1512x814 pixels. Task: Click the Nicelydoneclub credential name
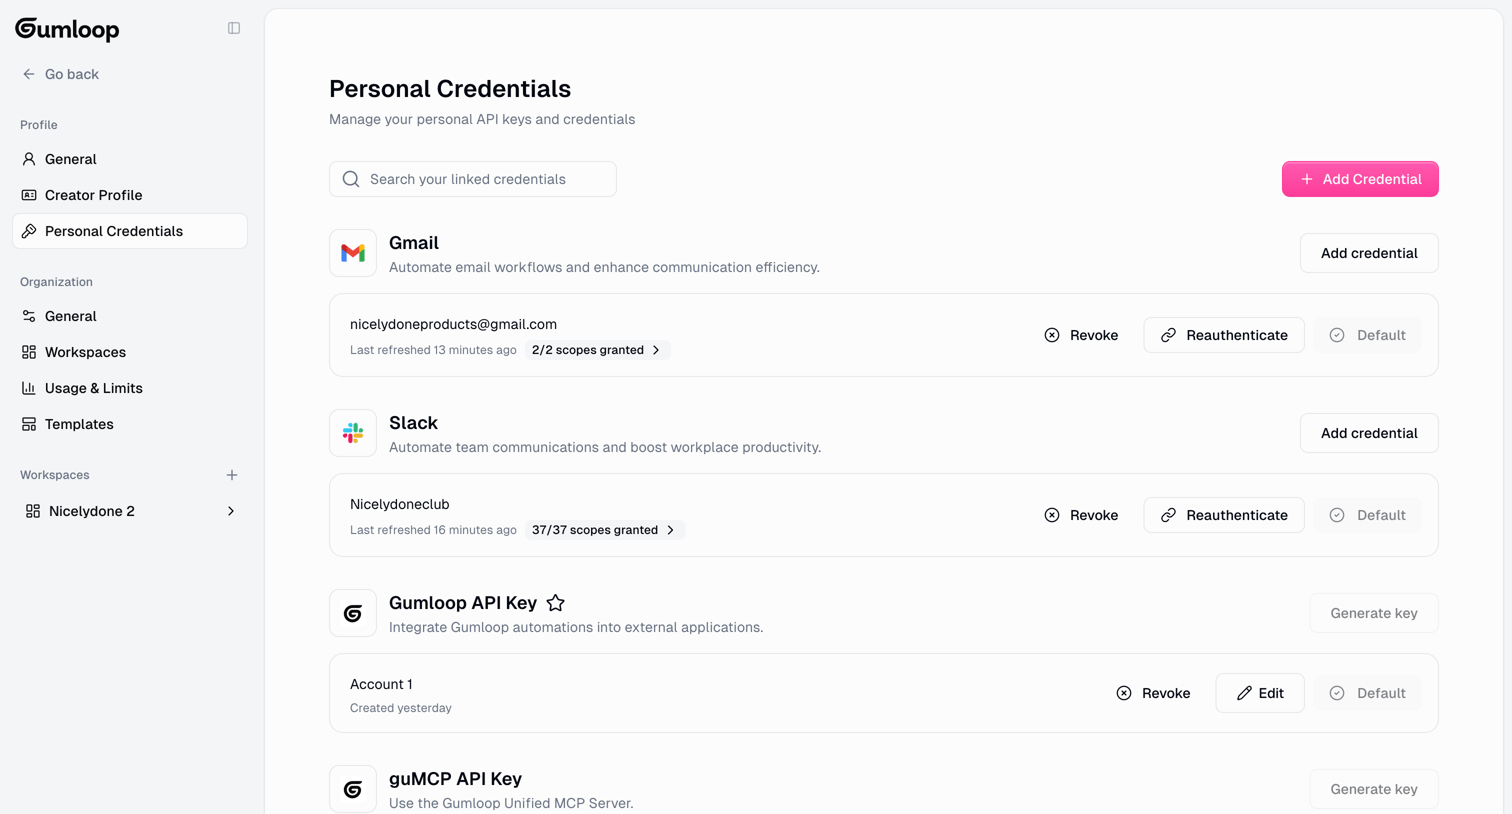click(400, 504)
